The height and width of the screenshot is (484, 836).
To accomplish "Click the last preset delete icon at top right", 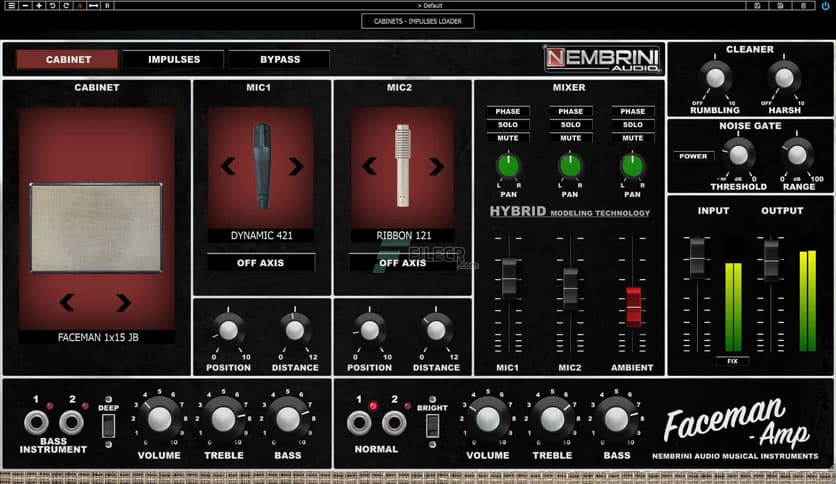I will click(803, 5).
